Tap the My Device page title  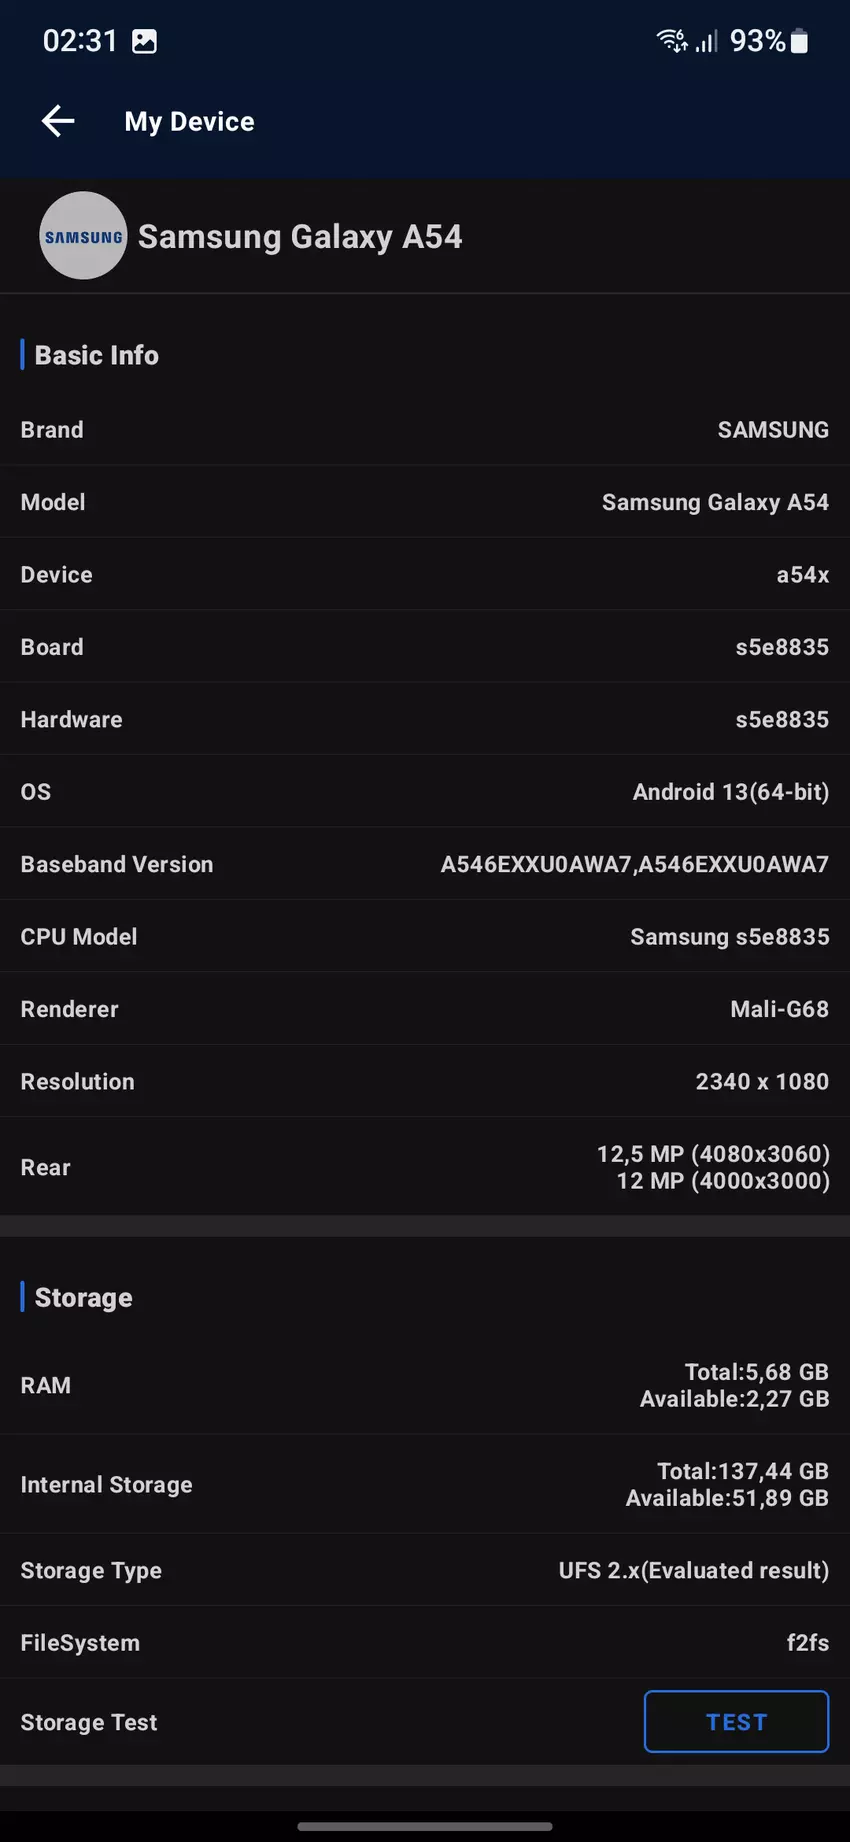pyautogui.click(x=189, y=121)
